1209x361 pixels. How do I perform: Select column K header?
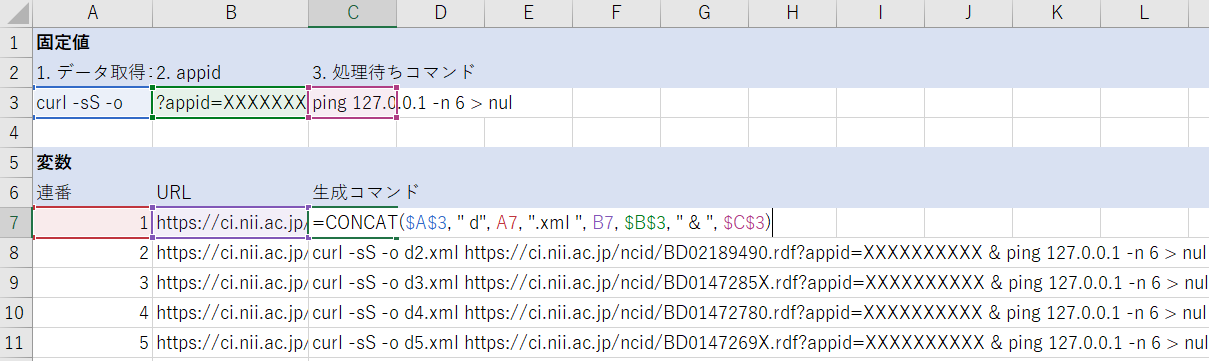[x=1057, y=14]
